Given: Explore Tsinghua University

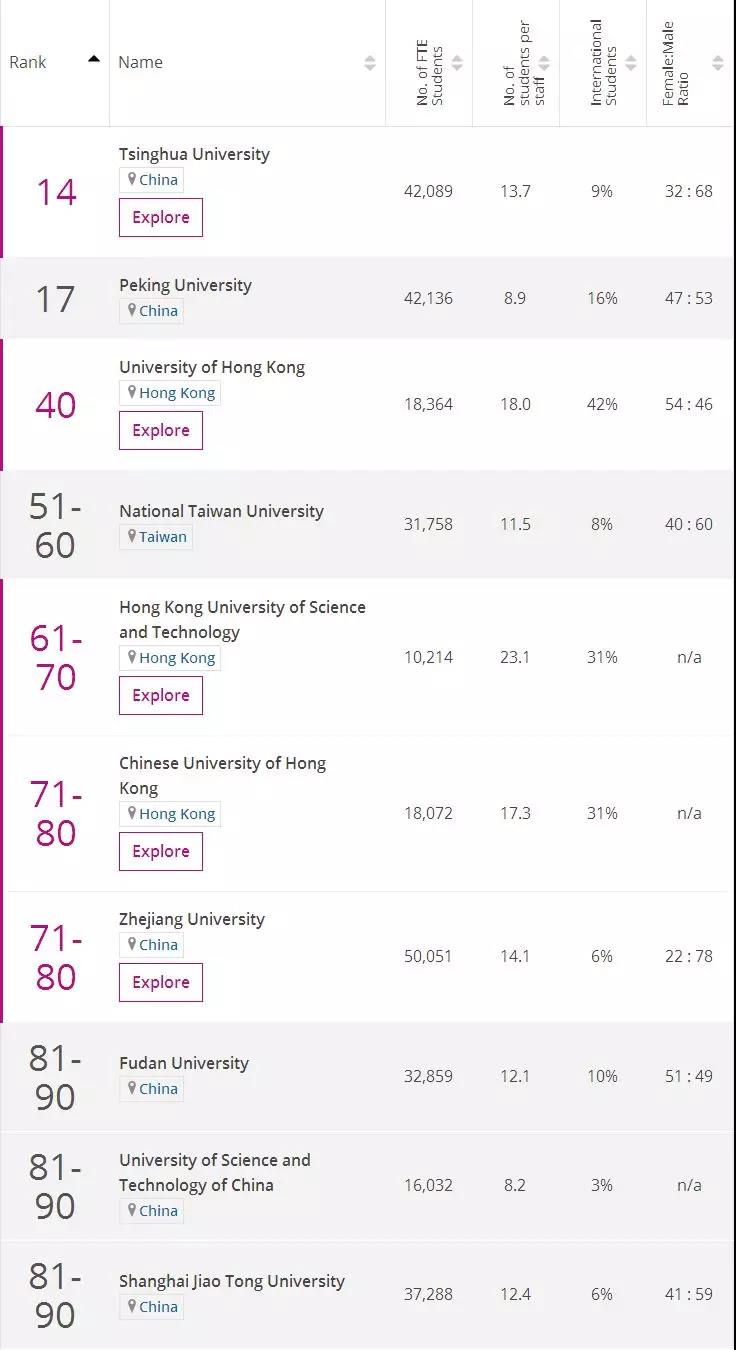Looking at the screenshot, I should coord(161,218).
